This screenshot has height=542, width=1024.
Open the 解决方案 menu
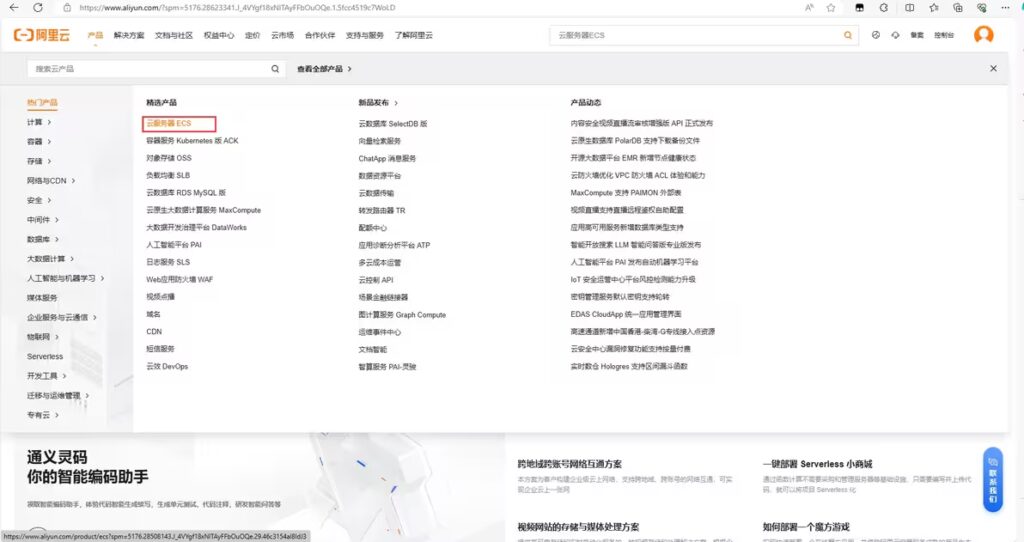129,35
